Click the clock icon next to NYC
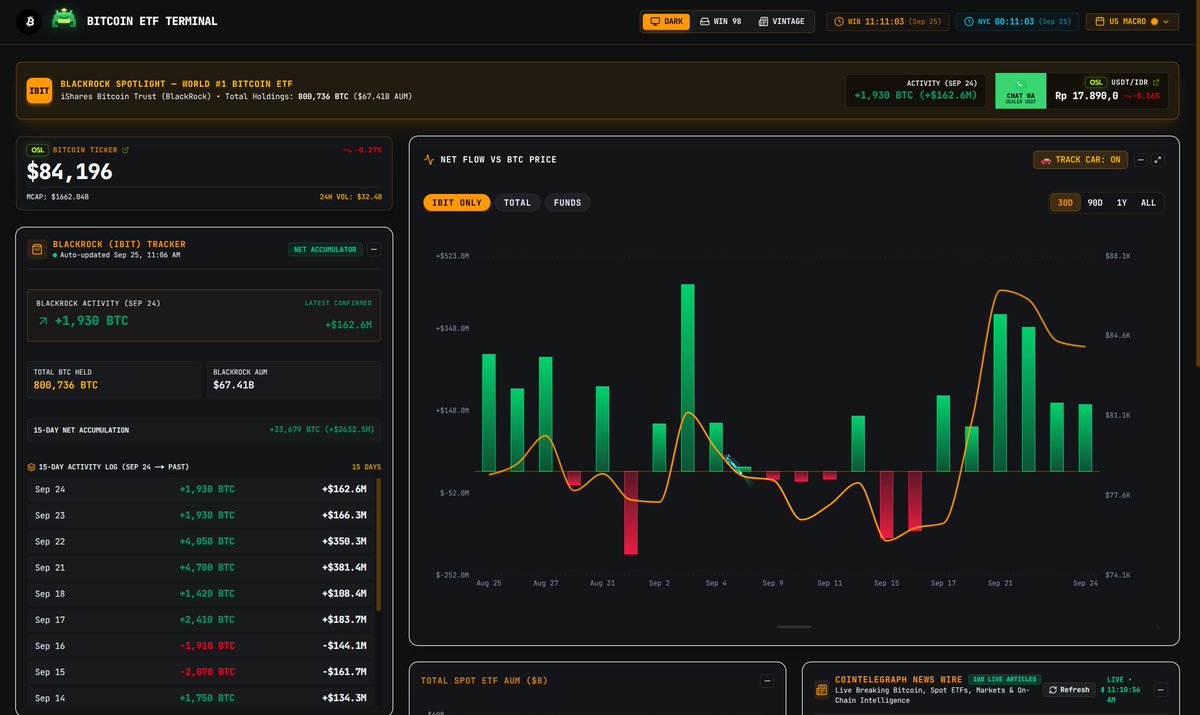This screenshot has width=1200, height=715. (x=970, y=21)
